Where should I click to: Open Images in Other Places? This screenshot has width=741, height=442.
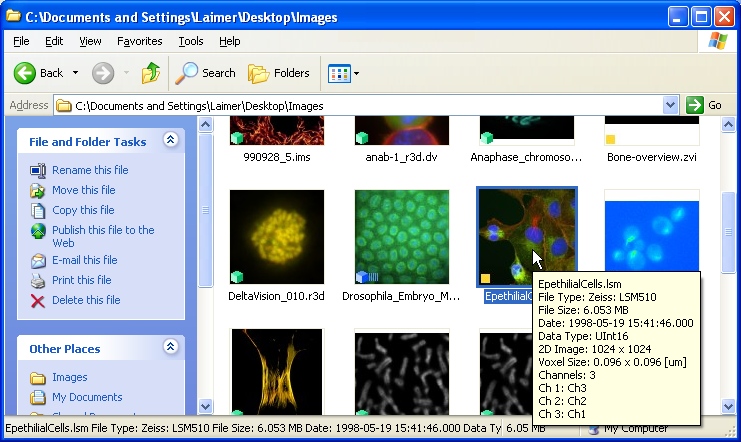point(69,377)
